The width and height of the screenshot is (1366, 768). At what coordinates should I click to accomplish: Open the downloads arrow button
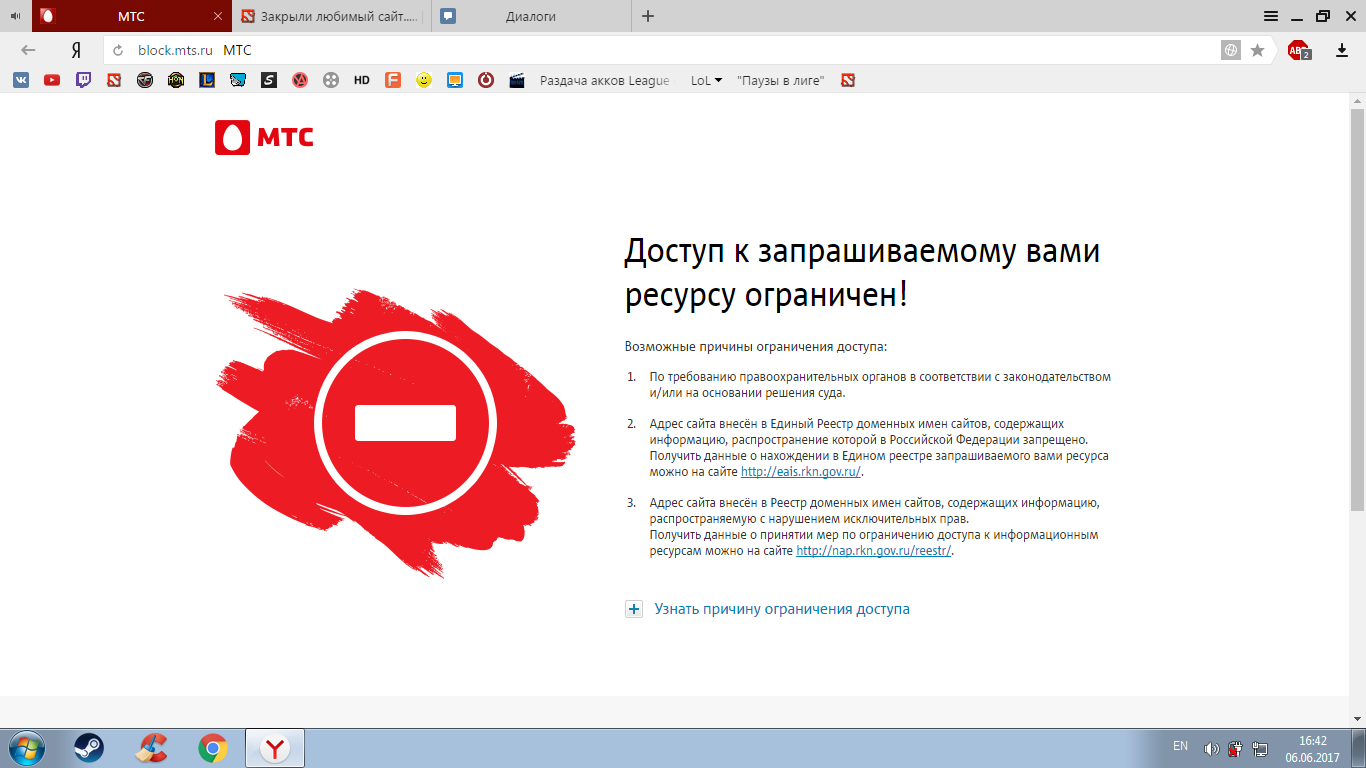[x=1342, y=50]
